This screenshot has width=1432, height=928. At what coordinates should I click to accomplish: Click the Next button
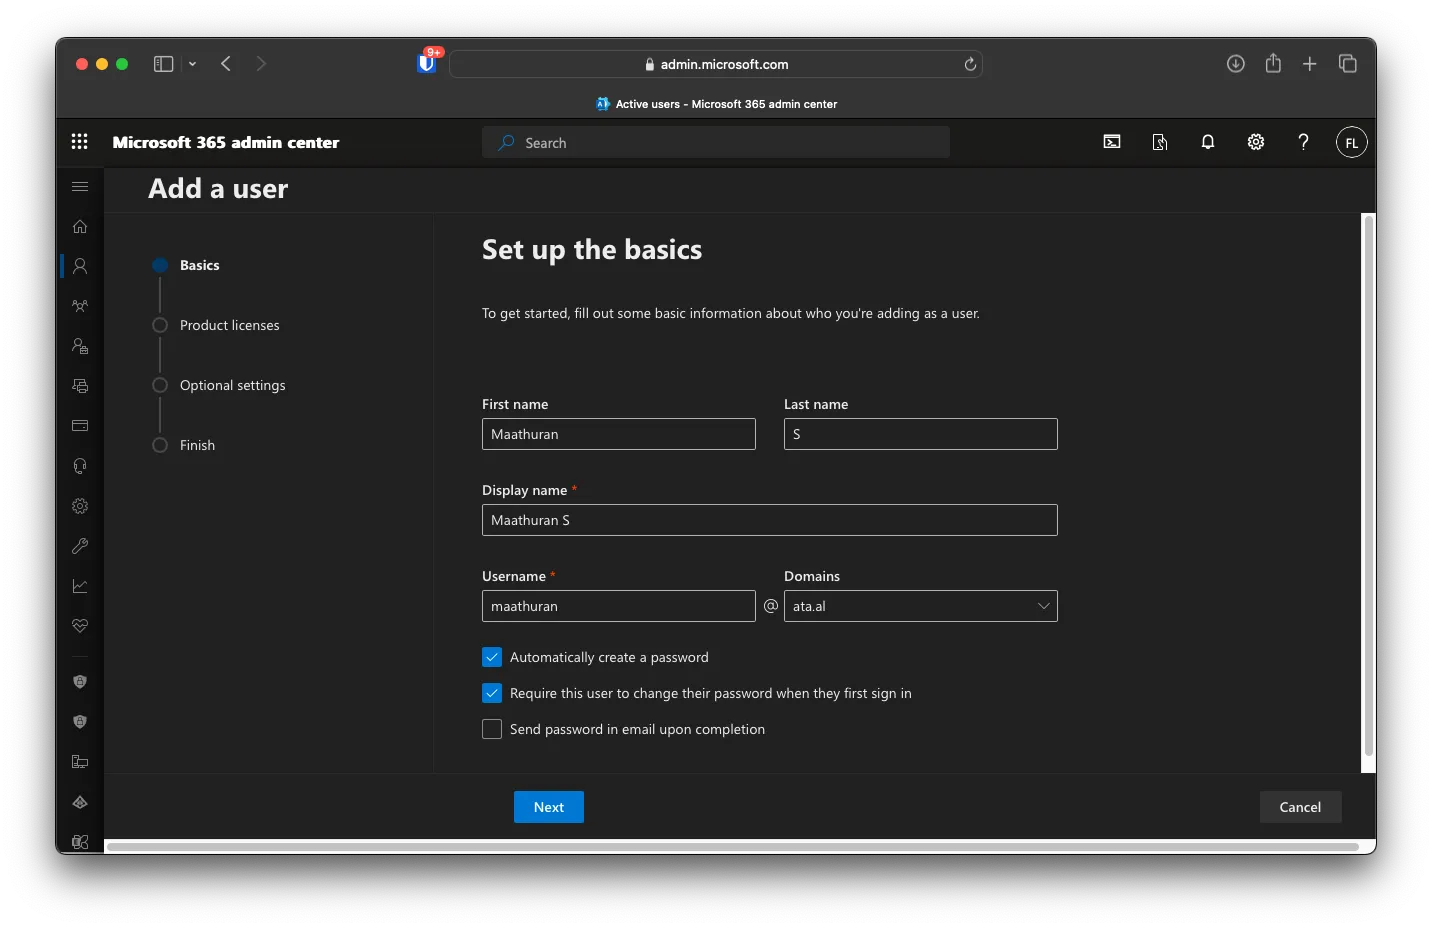pos(549,807)
